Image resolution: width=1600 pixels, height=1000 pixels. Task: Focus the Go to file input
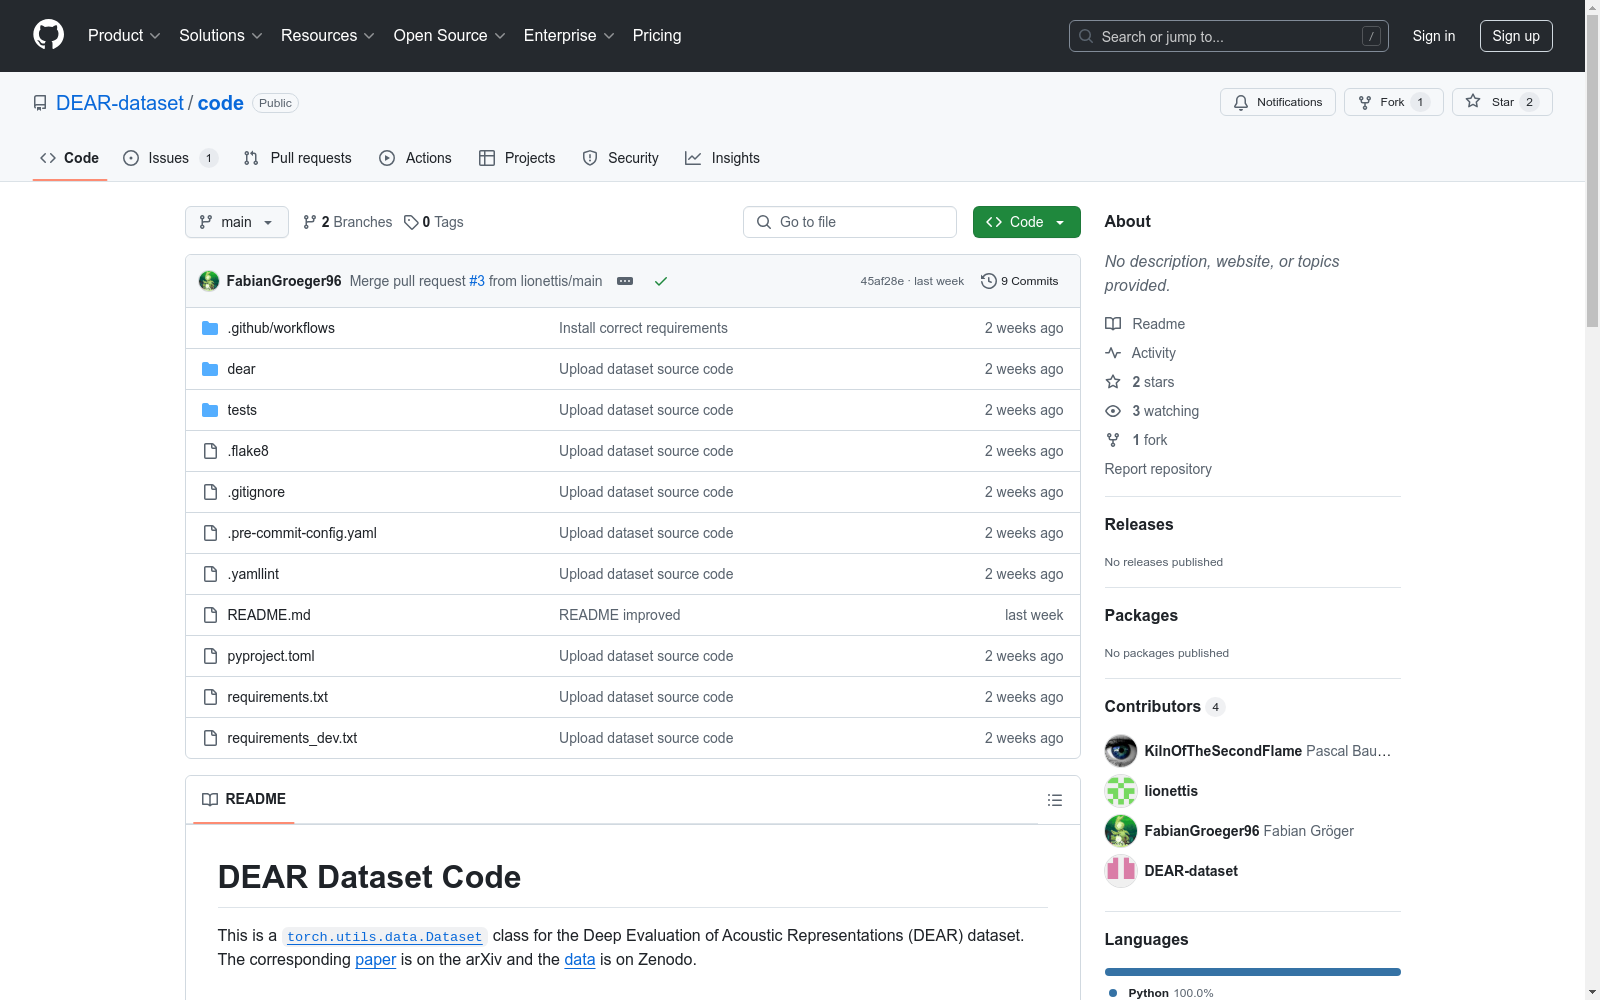click(x=850, y=222)
